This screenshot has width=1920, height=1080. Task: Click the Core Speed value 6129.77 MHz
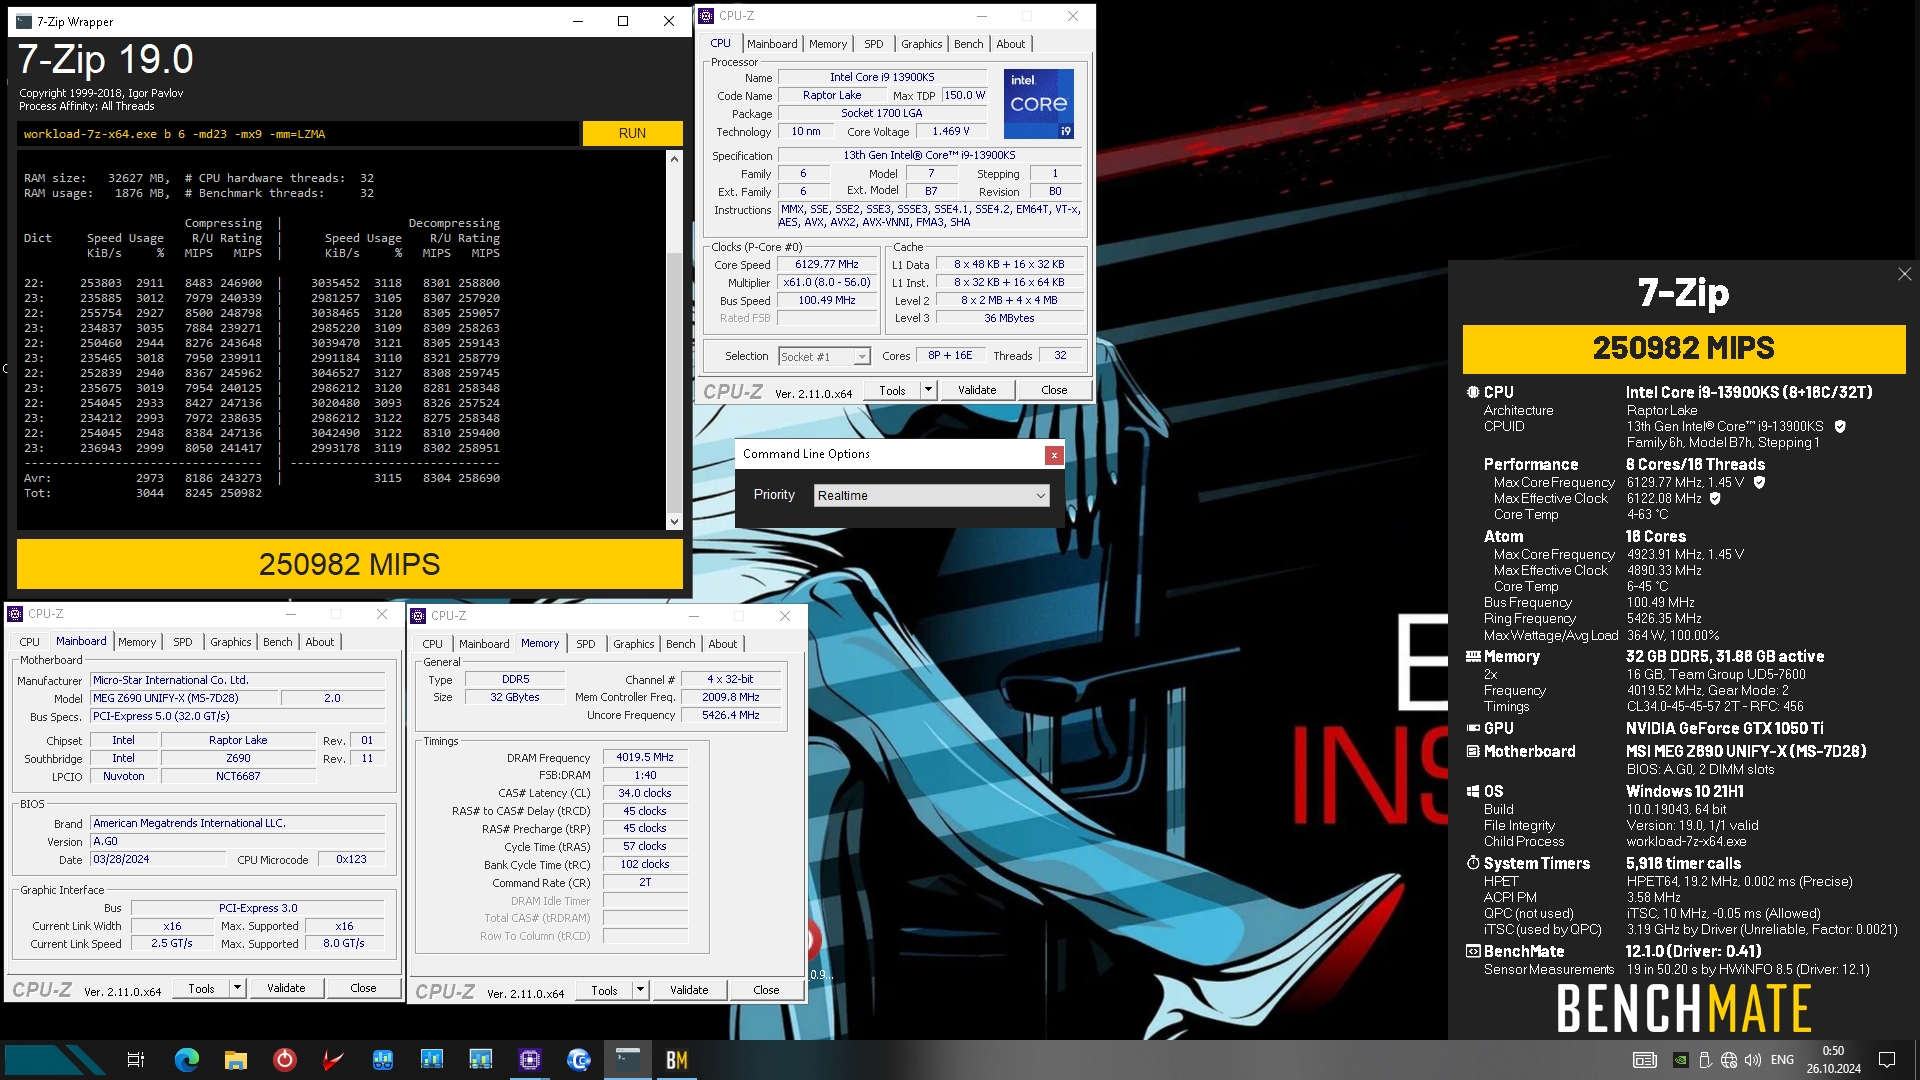point(827,265)
